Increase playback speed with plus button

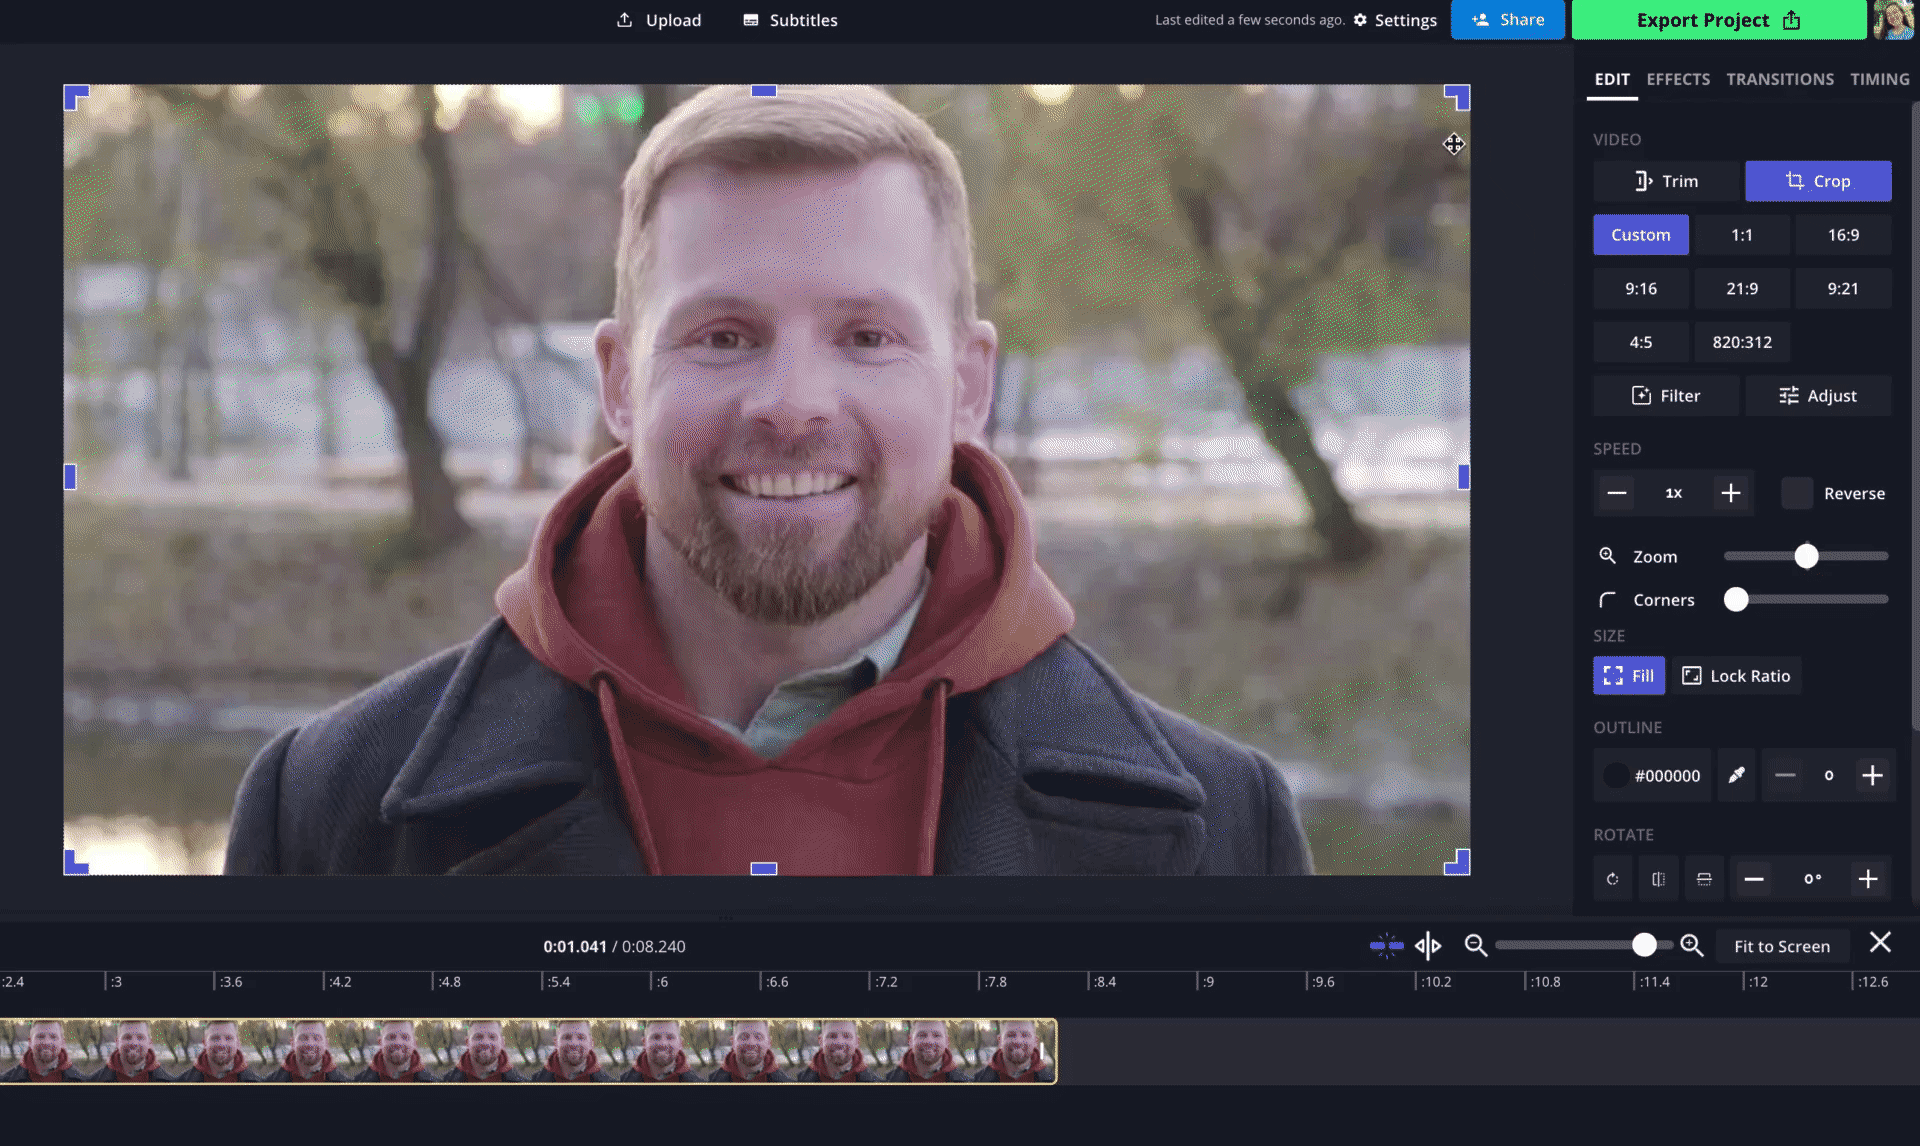1731,493
